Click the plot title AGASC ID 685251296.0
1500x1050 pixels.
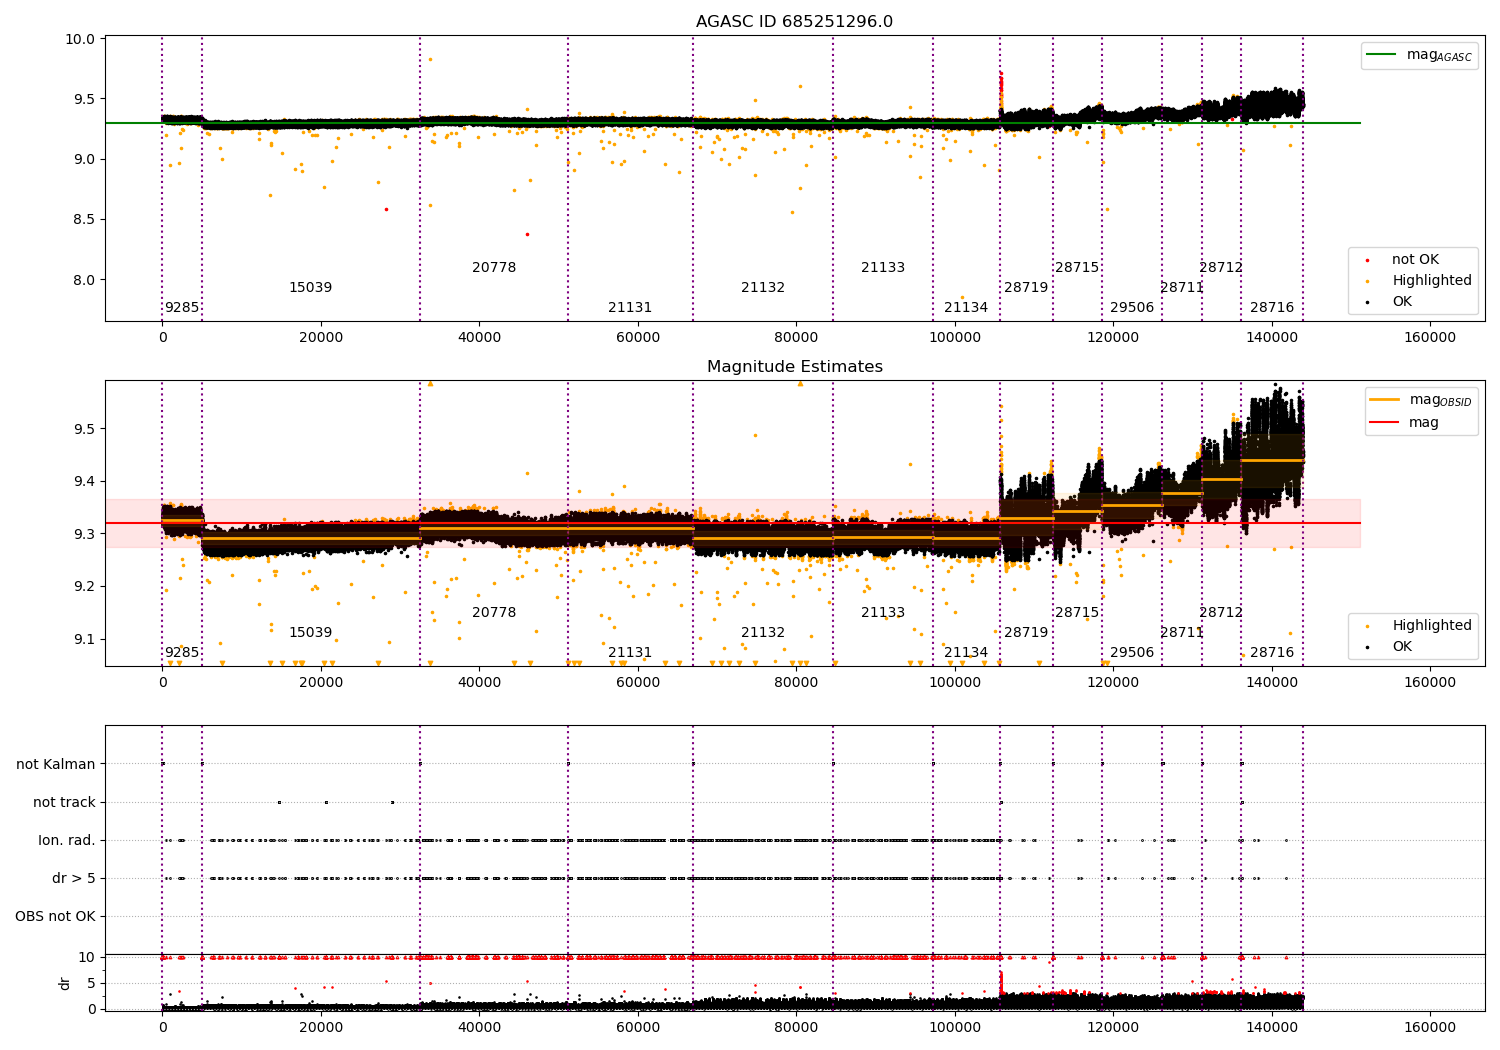pos(794,22)
